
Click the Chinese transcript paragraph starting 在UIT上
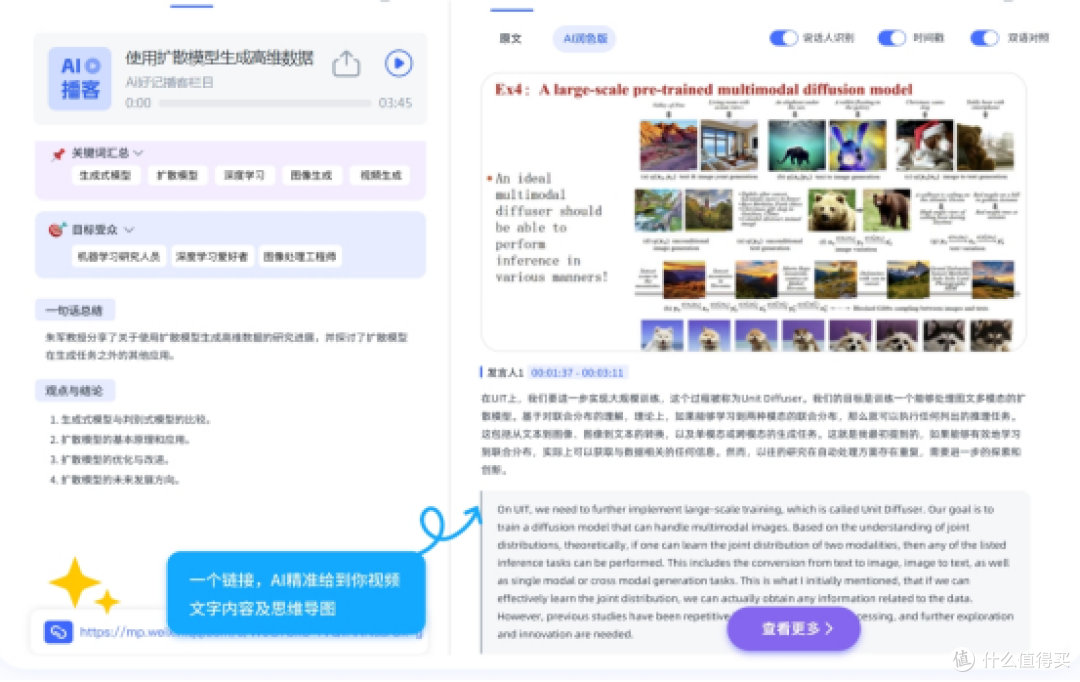click(x=754, y=434)
